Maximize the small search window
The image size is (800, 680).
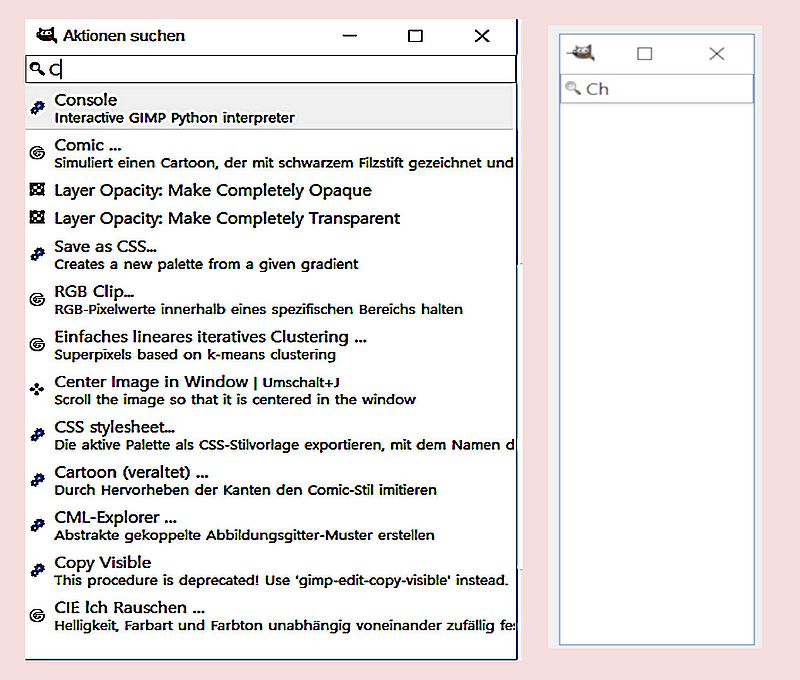pyautogui.click(x=644, y=54)
